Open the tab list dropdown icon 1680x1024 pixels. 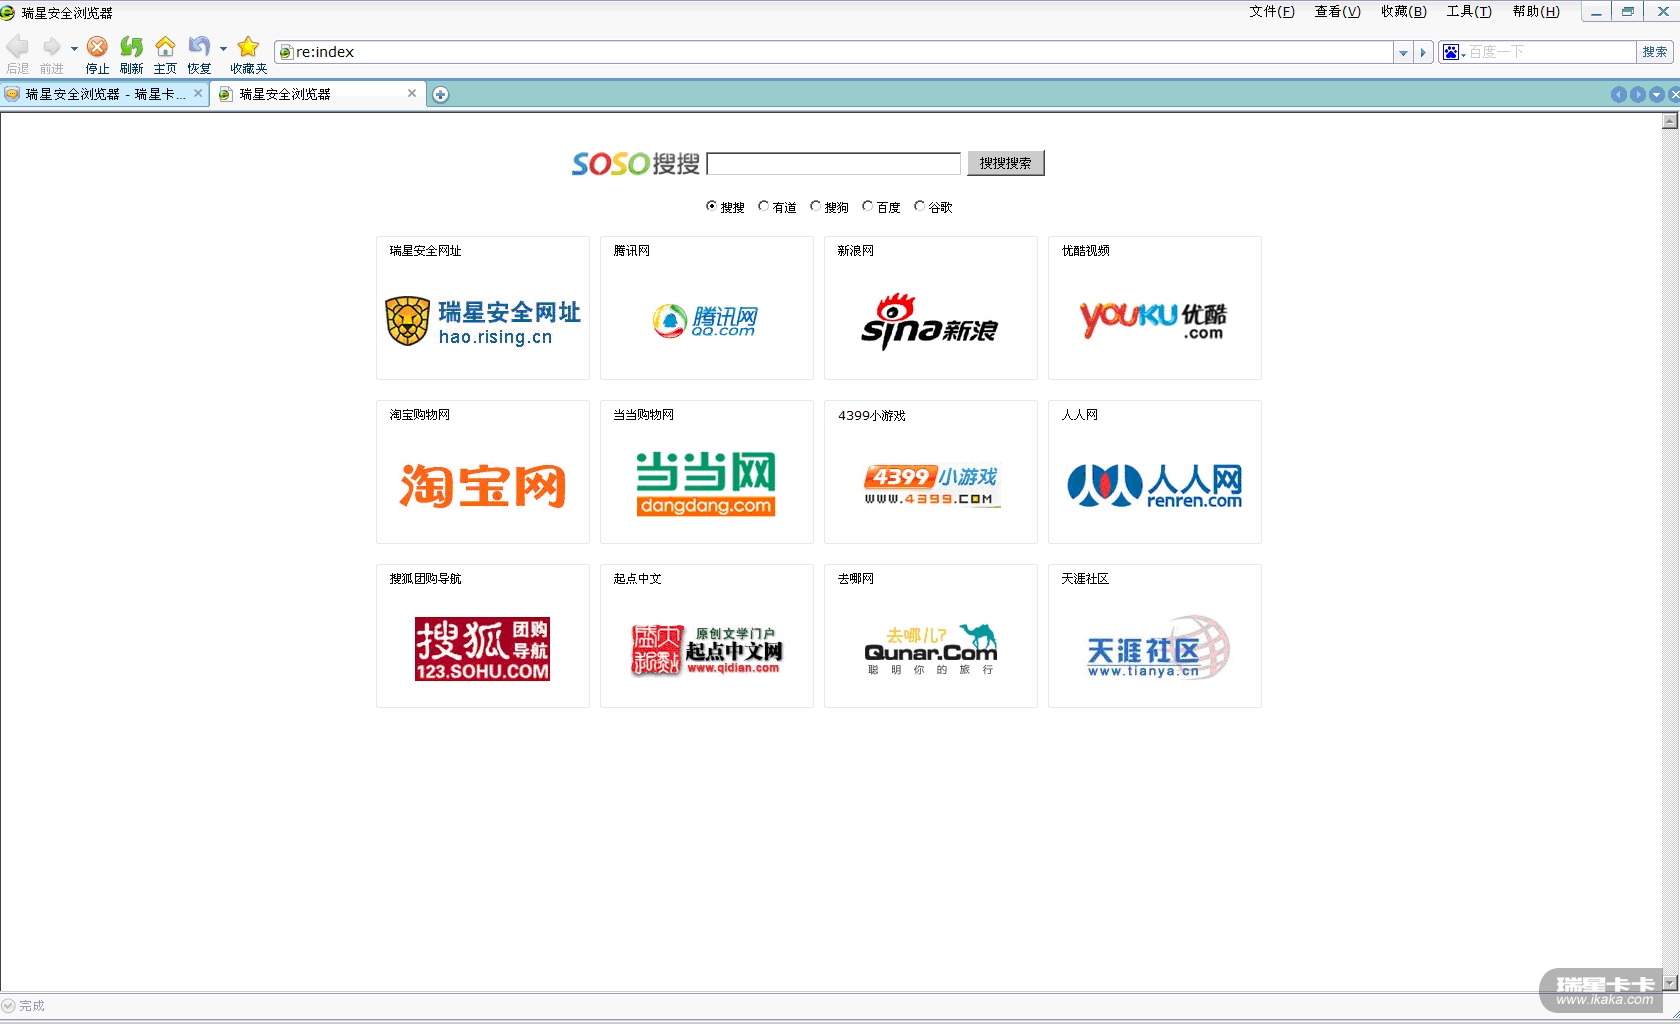point(1657,94)
